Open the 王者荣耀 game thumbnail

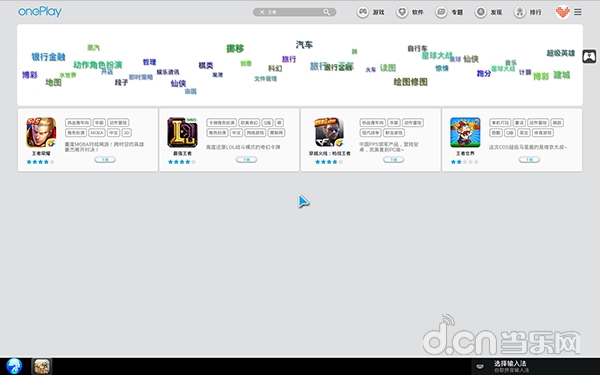pyautogui.click(x=41, y=132)
